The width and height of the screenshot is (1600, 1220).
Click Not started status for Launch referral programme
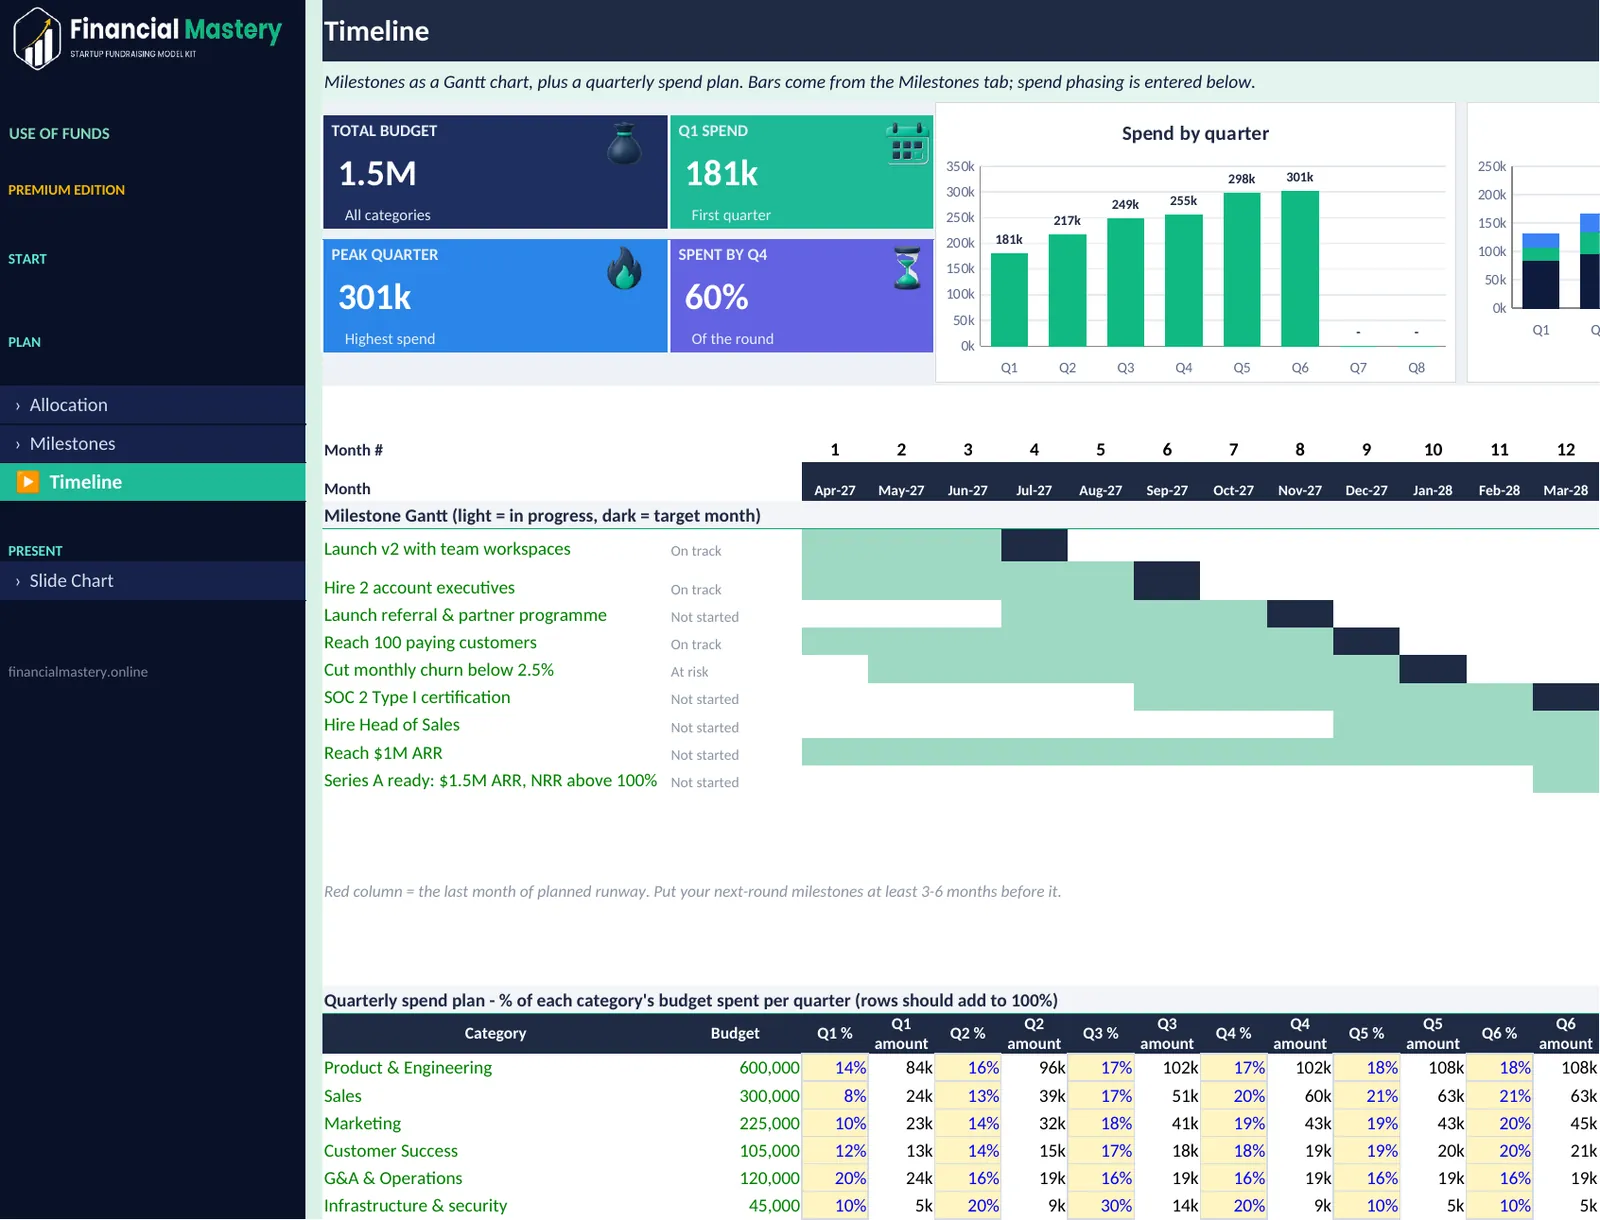705,617
